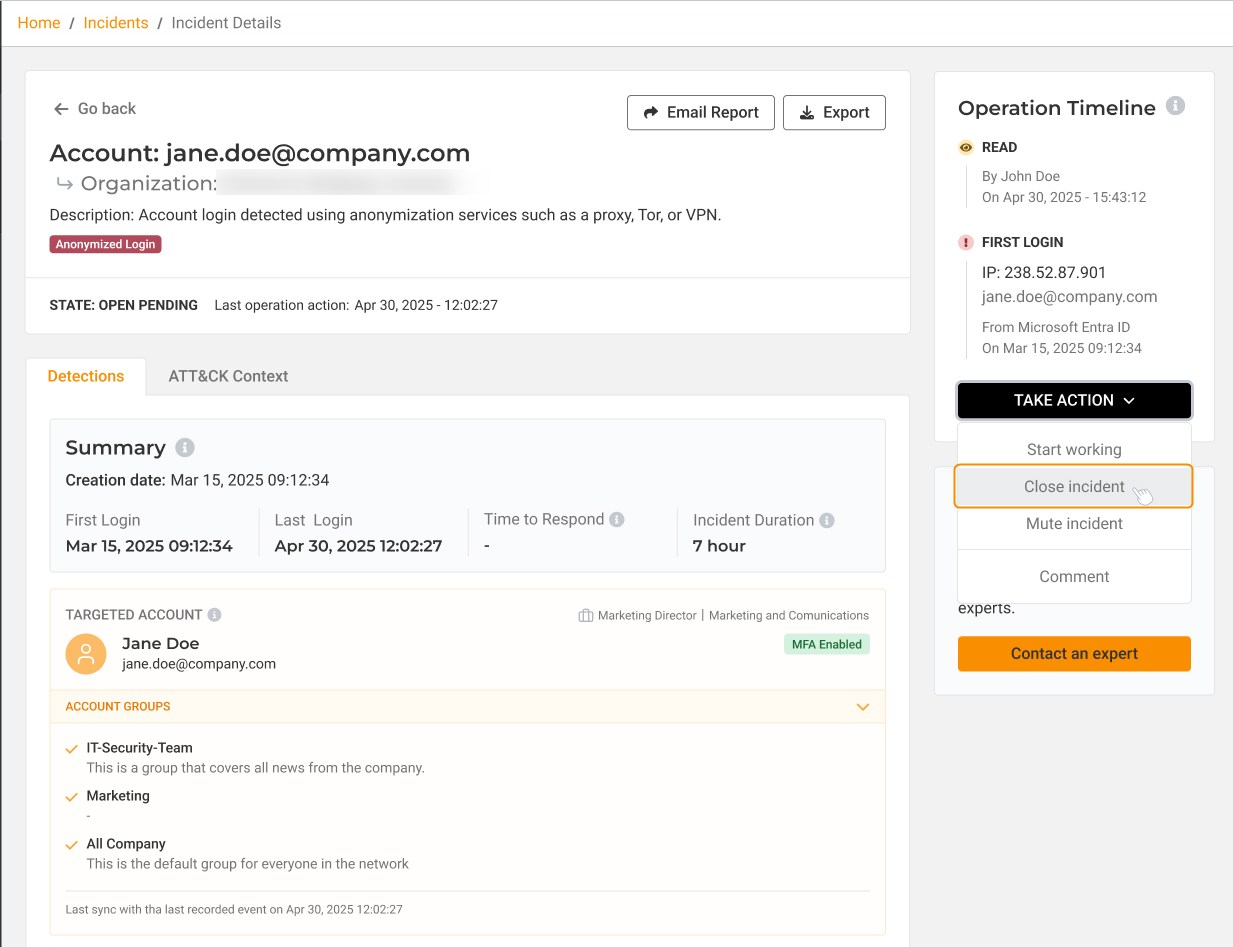1233x947 pixels.
Task: Click Jane Doe's orange avatar icon
Action: pyautogui.click(x=86, y=654)
